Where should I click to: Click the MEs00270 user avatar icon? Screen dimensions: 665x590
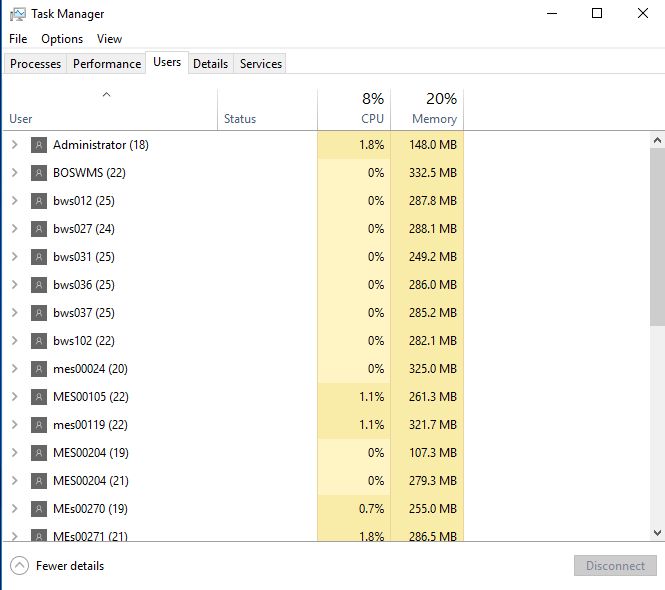pyautogui.click(x=39, y=509)
